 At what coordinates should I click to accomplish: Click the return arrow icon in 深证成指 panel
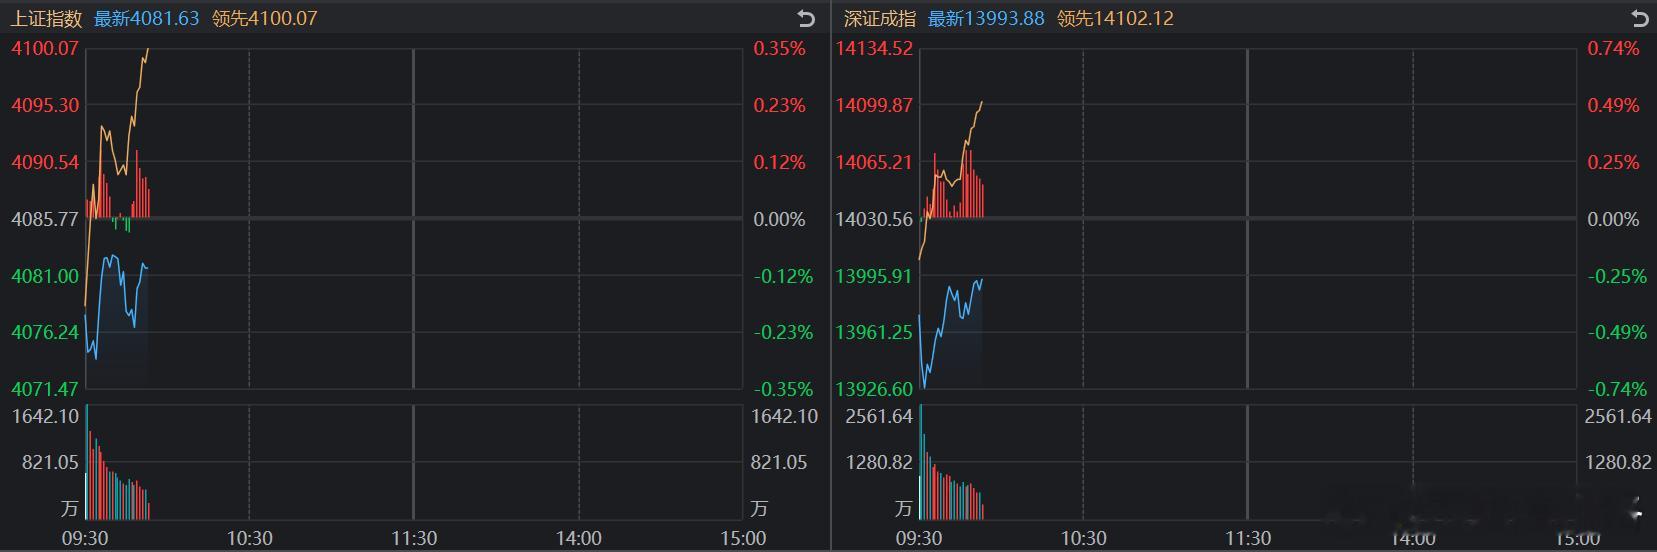1639,18
